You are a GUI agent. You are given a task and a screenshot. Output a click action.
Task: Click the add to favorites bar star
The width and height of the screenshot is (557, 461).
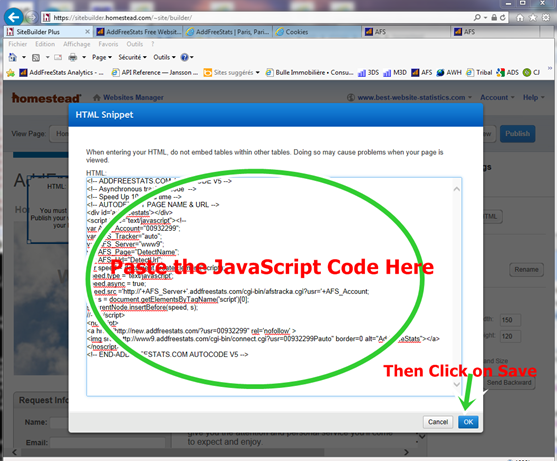point(10,73)
